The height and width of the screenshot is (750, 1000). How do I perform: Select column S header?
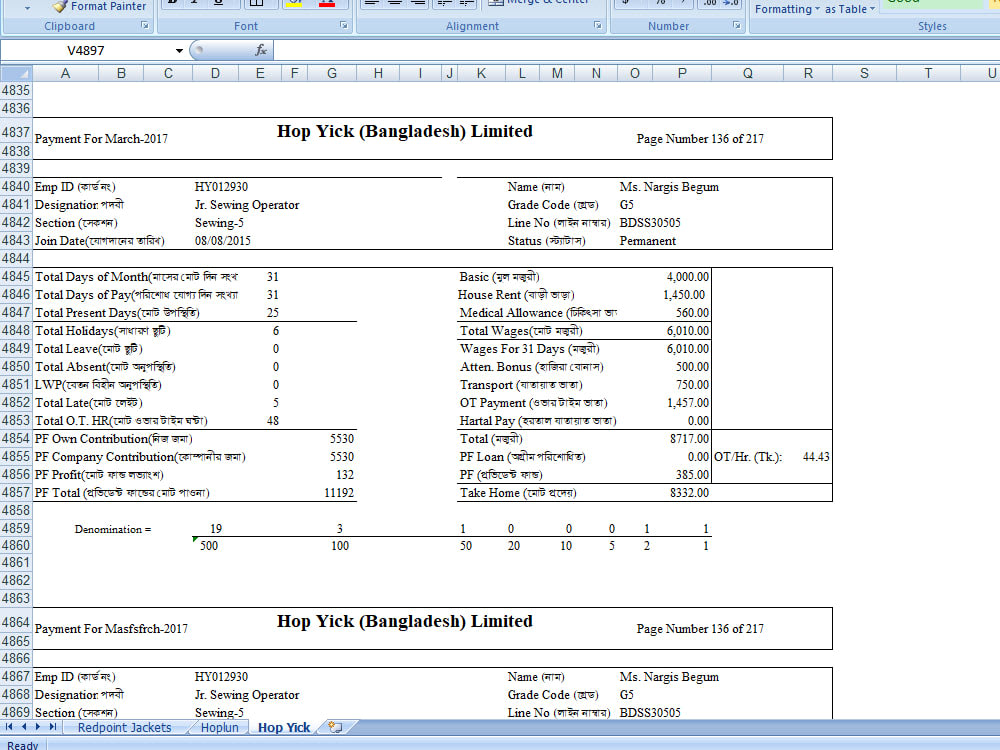[864, 73]
